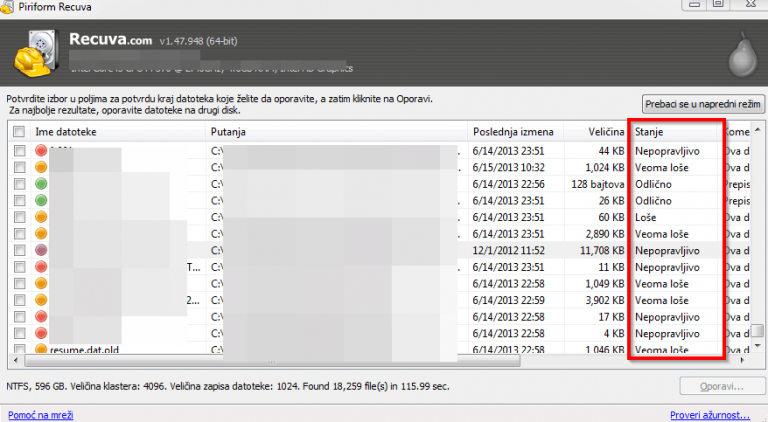Tick the checkbox of the 2,890 KB file
768x422 pixels.
click(x=19, y=234)
